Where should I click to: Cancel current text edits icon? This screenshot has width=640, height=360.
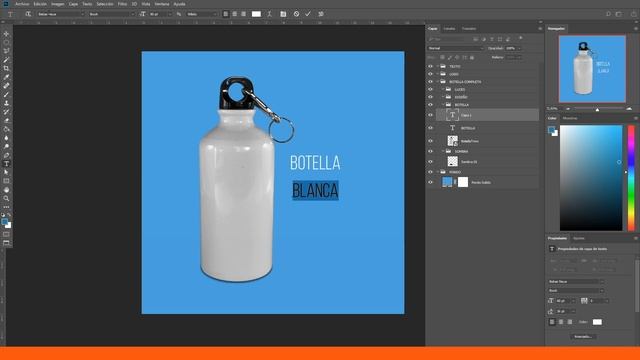[296, 14]
